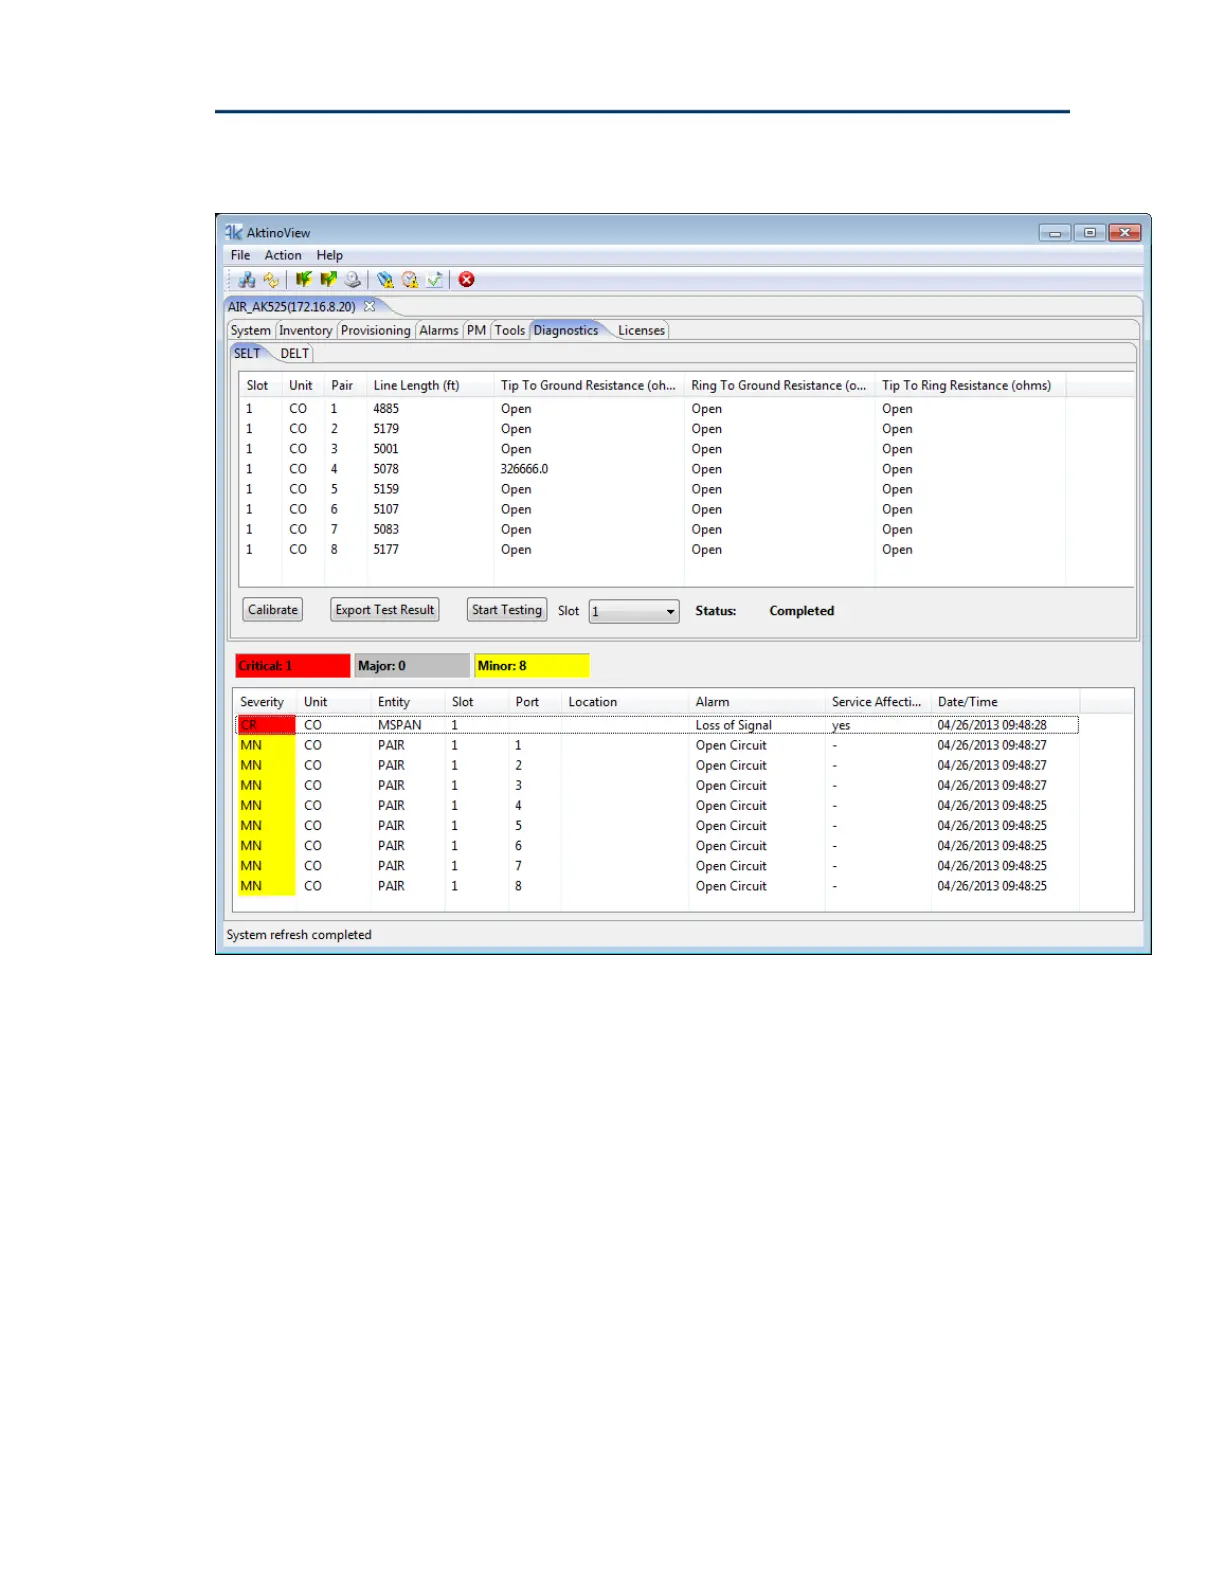Sort by Tip To Ground Resistance column header

pos(589,385)
